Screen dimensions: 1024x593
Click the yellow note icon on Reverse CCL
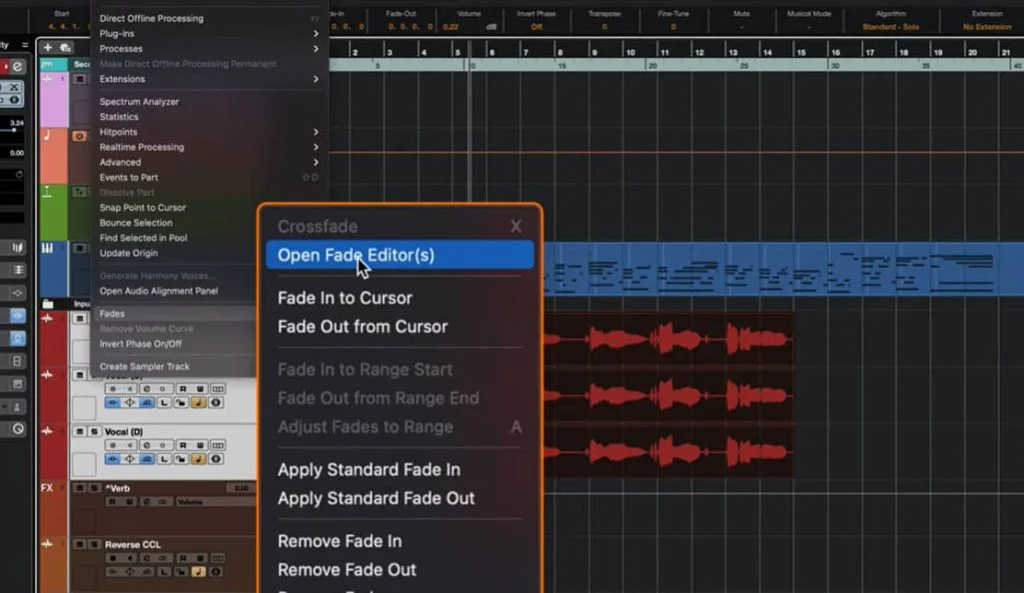(198, 572)
